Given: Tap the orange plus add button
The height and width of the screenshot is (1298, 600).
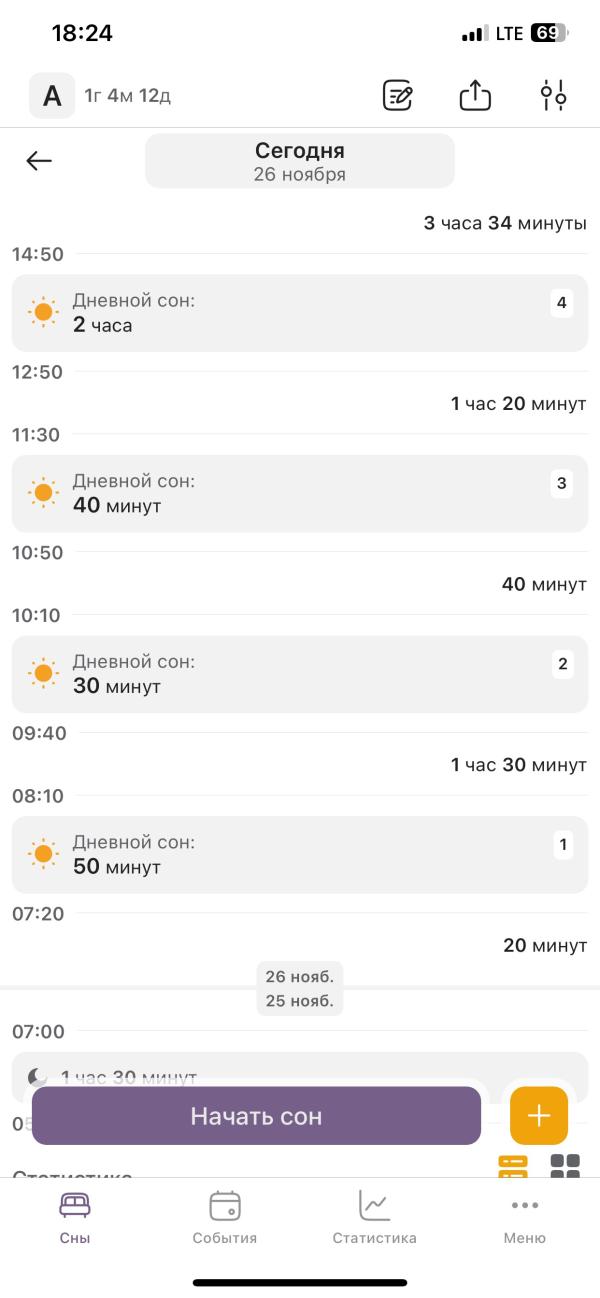Looking at the screenshot, I should click(539, 1115).
